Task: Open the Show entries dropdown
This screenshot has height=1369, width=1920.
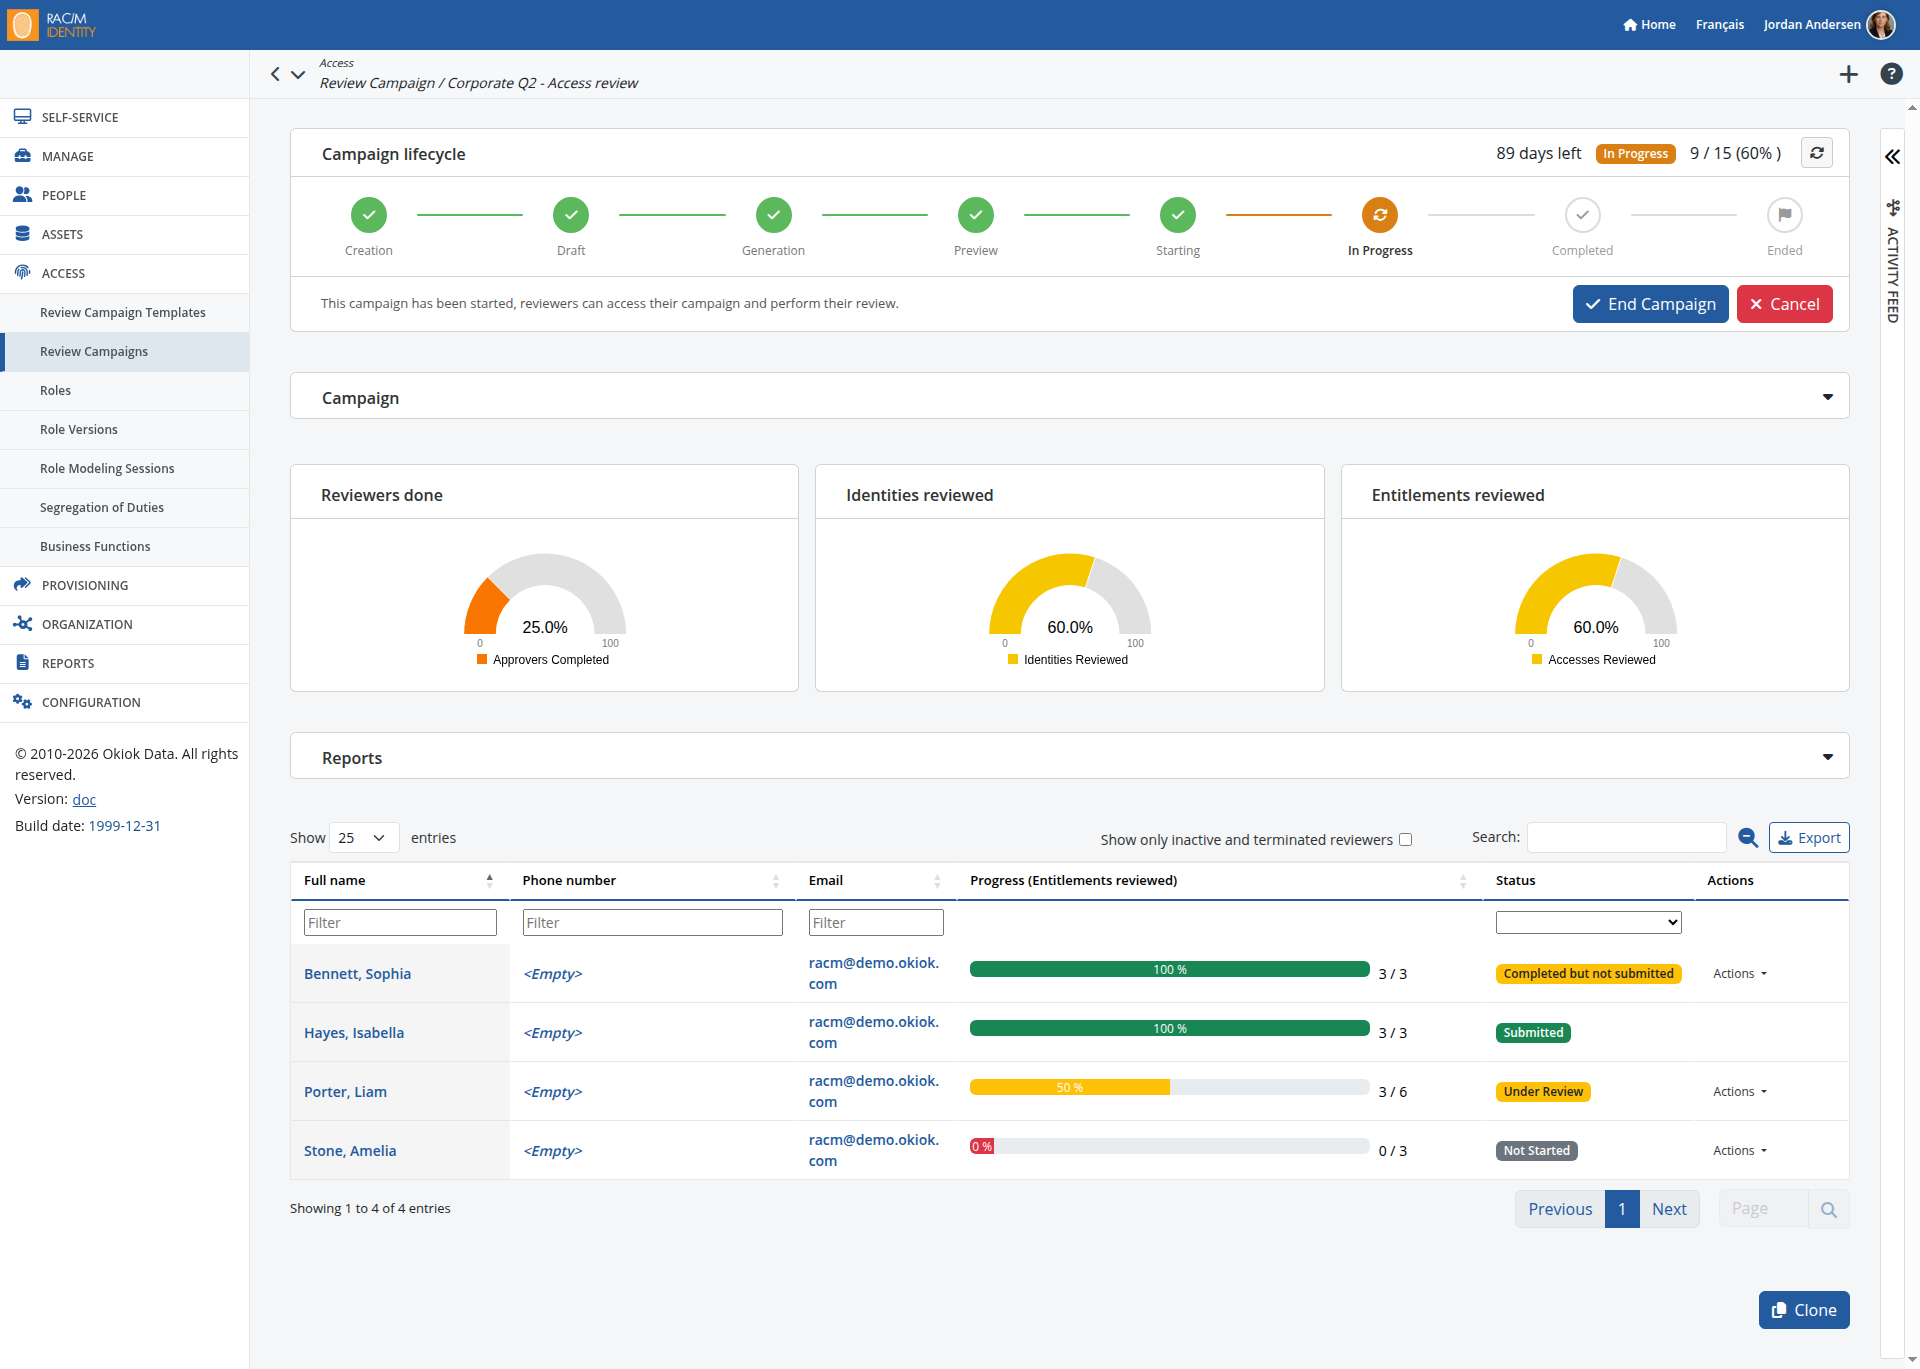Action: pyautogui.click(x=364, y=838)
